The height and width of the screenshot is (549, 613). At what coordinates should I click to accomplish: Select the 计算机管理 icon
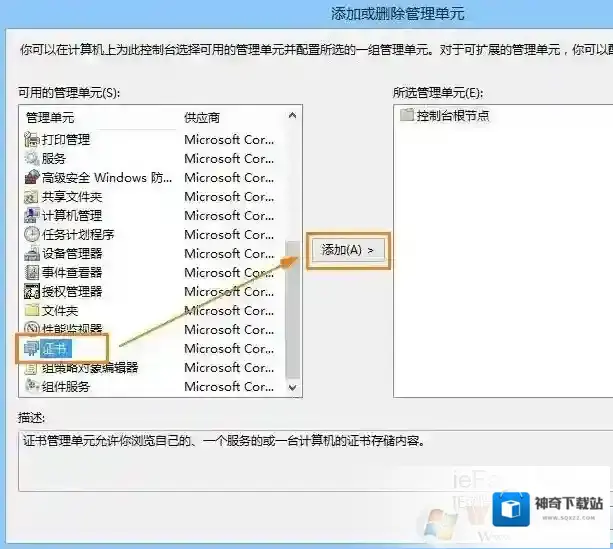click(x=32, y=216)
